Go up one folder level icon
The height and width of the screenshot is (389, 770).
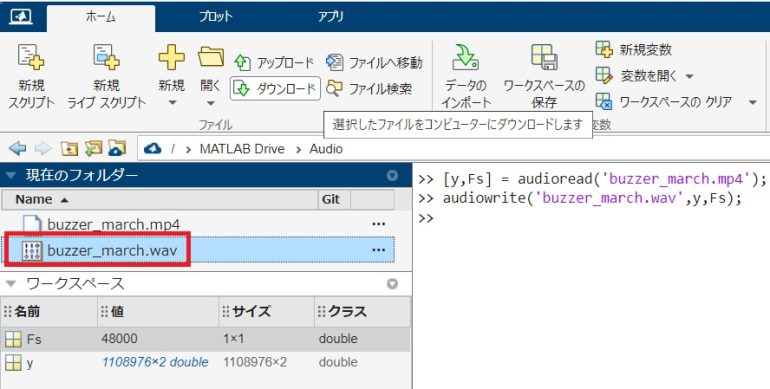coord(69,148)
